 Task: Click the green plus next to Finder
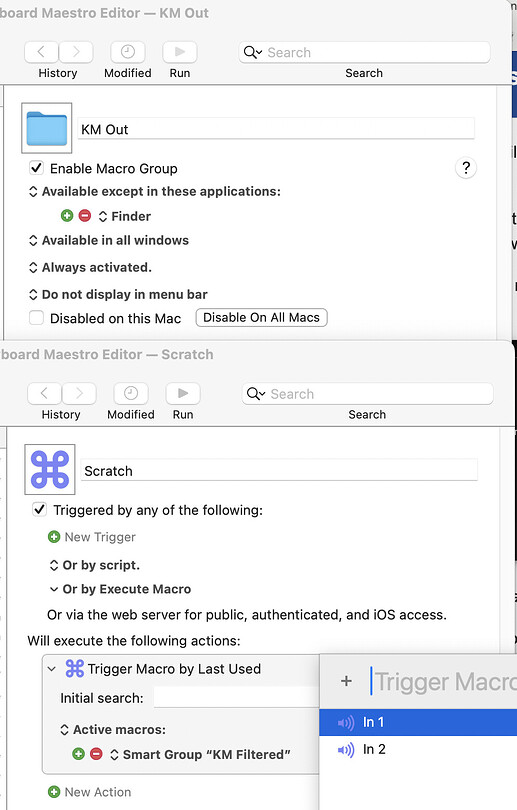67,216
